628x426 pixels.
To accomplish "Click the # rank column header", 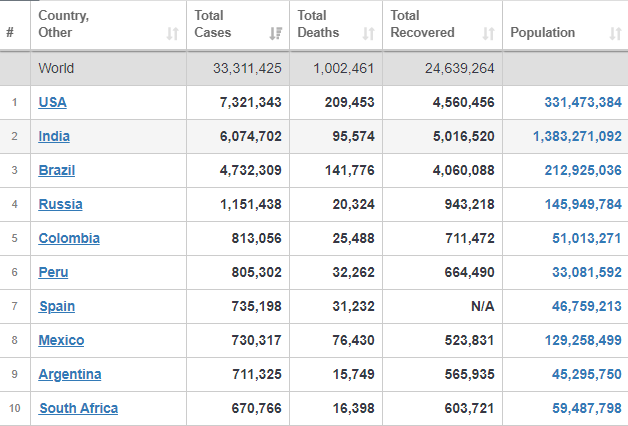I will (10, 32).
